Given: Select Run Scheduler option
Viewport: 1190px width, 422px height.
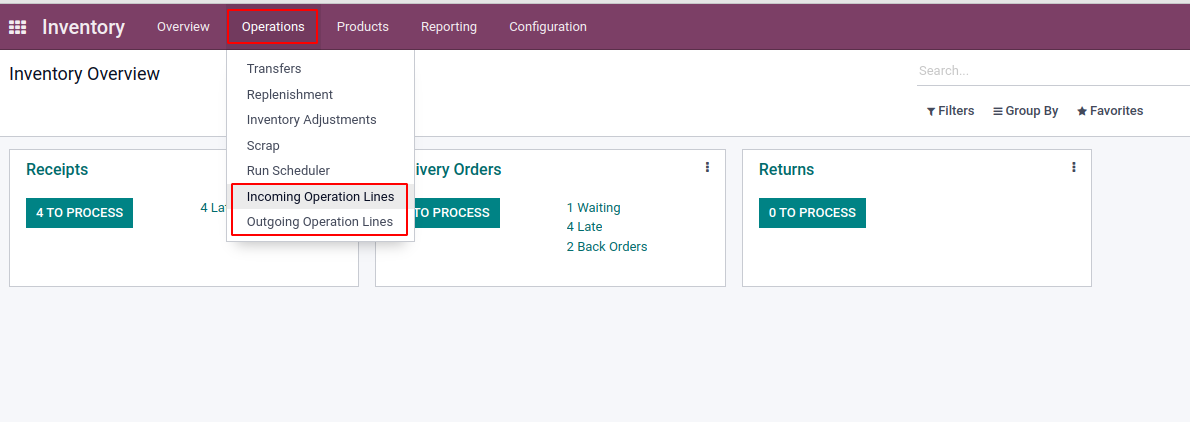Looking at the screenshot, I should tap(288, 171).
